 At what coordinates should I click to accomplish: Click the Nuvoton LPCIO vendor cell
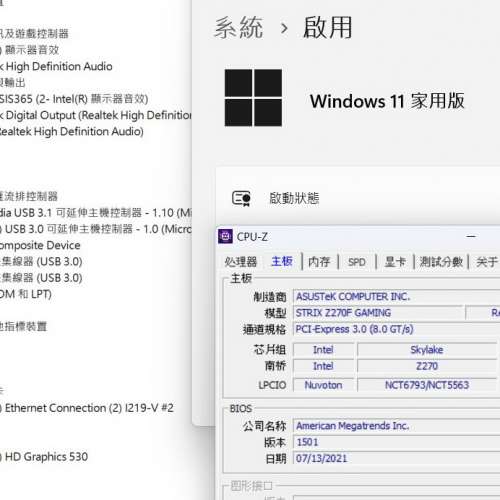coord(323,385)
